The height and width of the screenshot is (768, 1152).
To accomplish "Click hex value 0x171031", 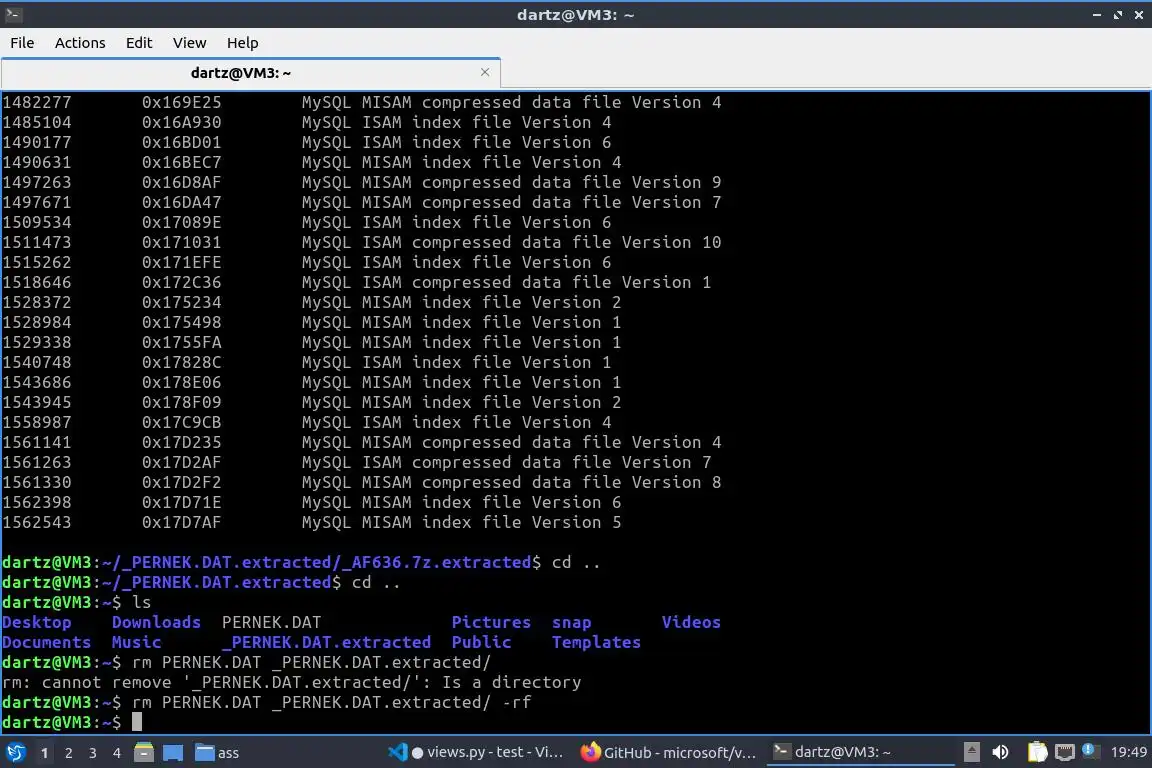I will tap(181, 242).
